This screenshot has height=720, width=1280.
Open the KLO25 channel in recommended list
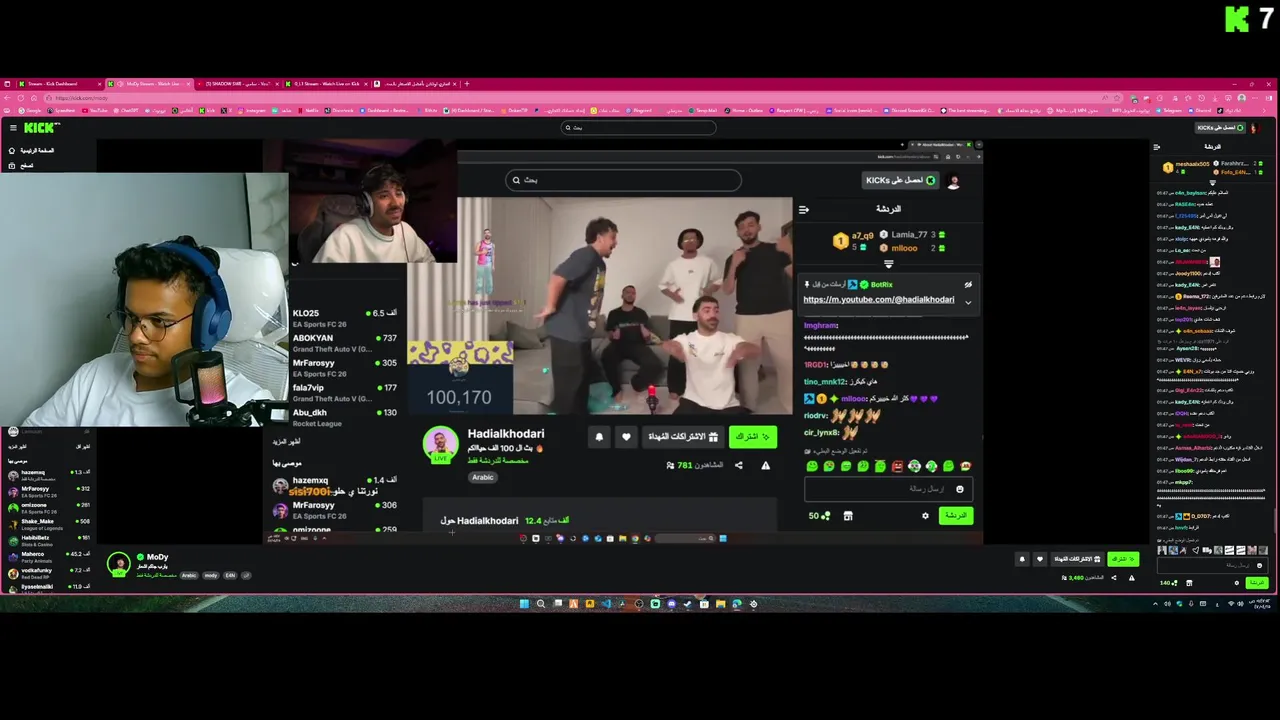pos(345,318)
